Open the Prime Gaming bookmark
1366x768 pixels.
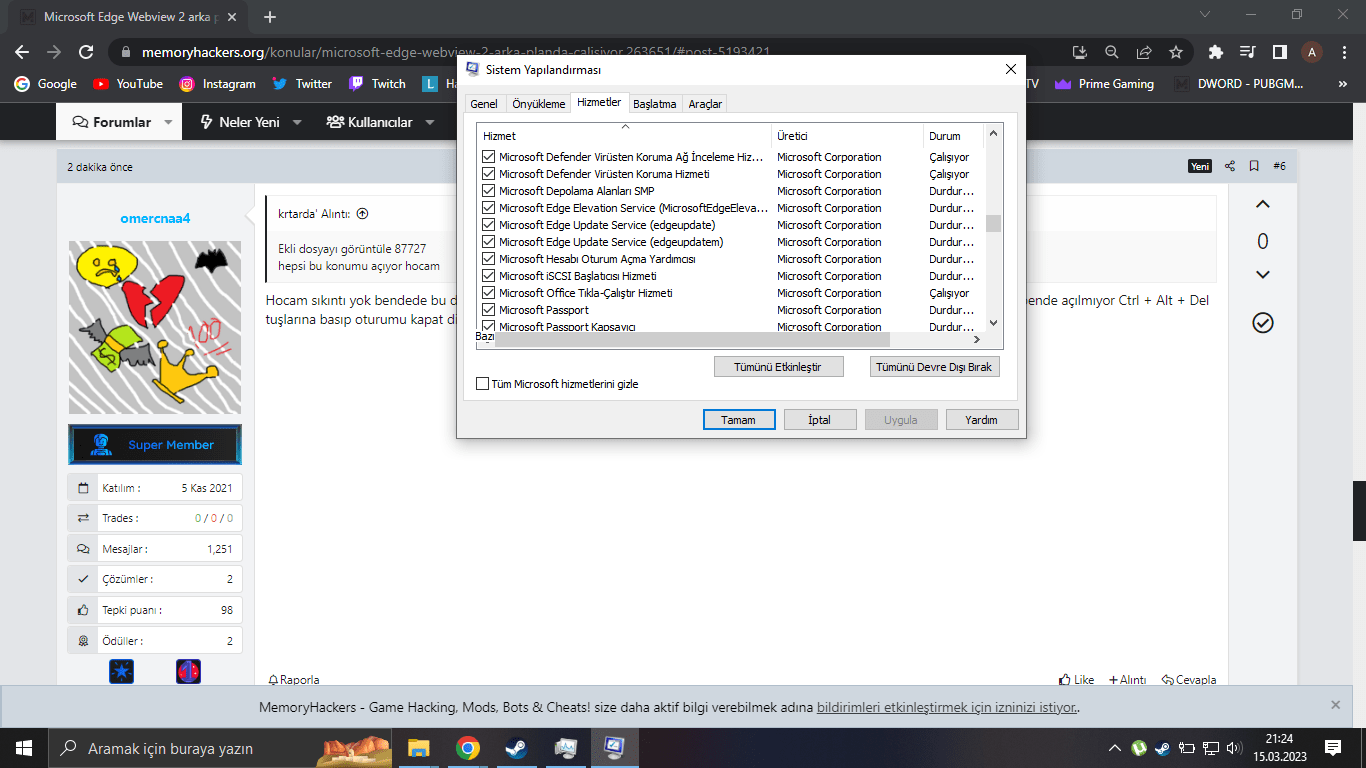[1104, 84]
